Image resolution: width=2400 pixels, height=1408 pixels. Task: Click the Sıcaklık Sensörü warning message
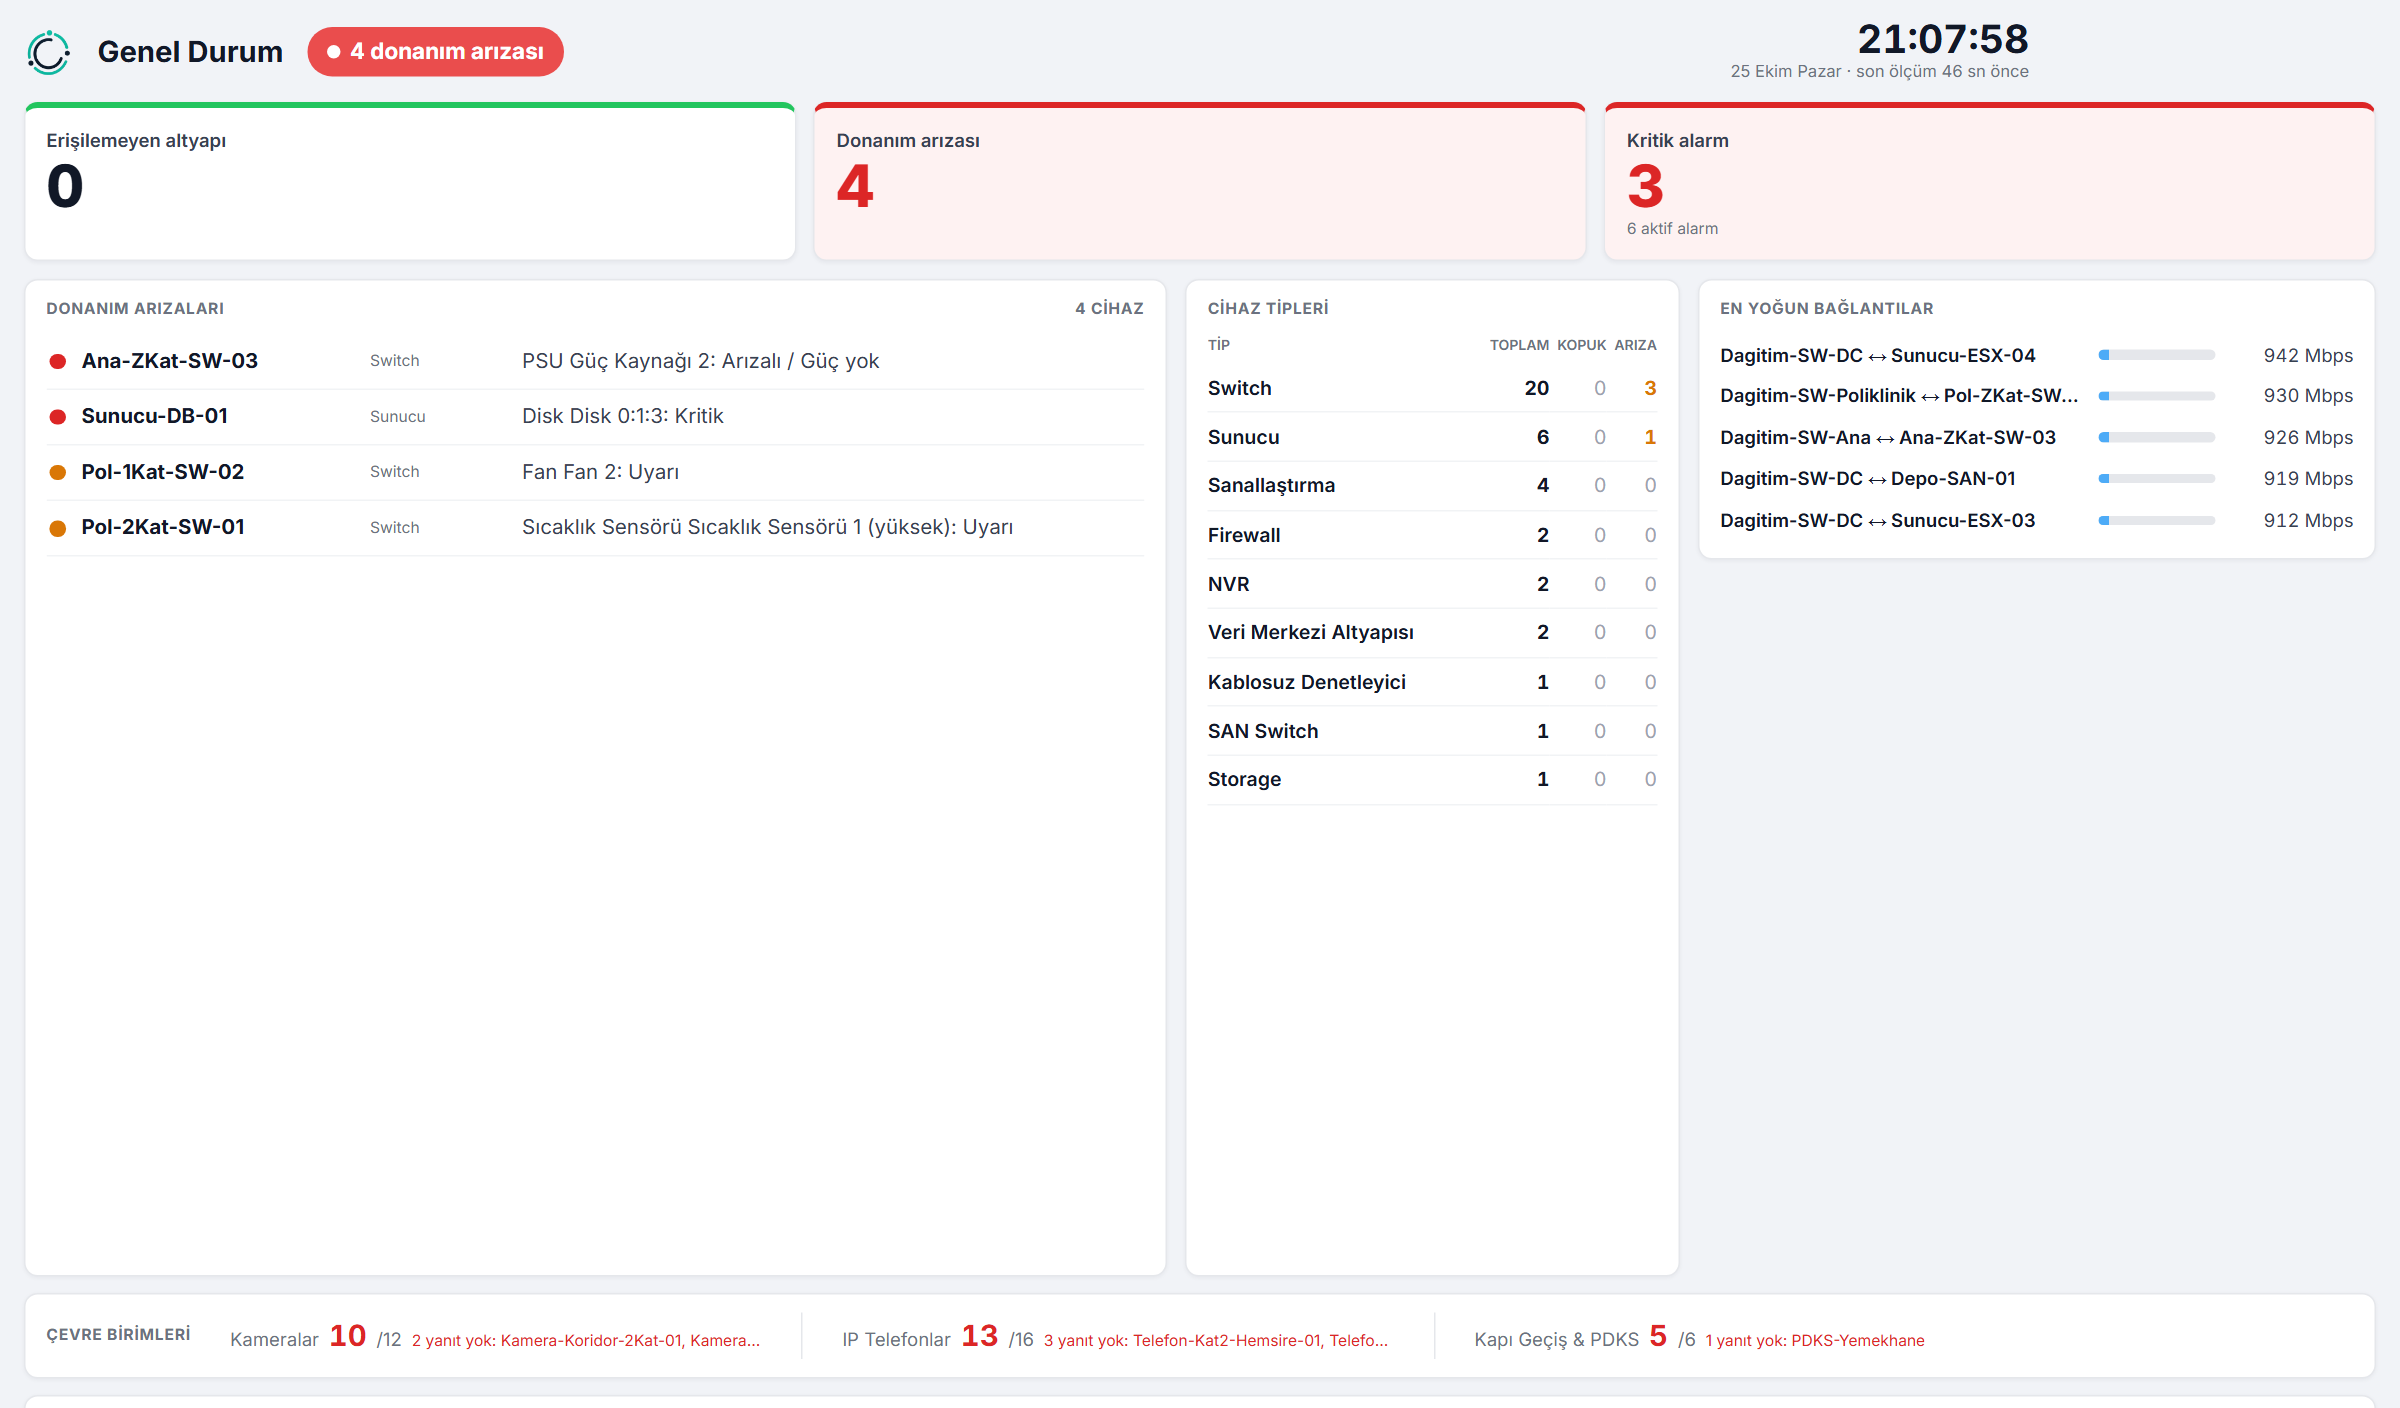click(767, 527)
